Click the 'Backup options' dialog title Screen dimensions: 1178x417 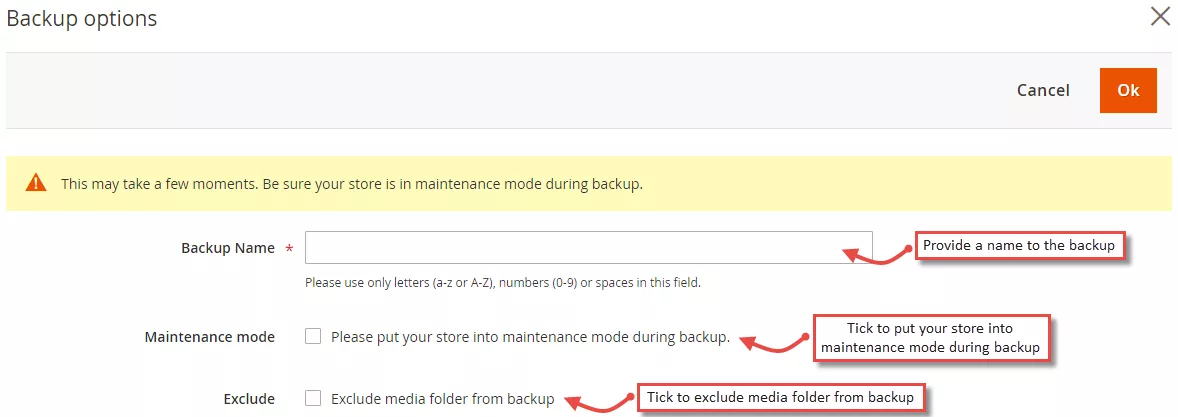pos(82,18)
